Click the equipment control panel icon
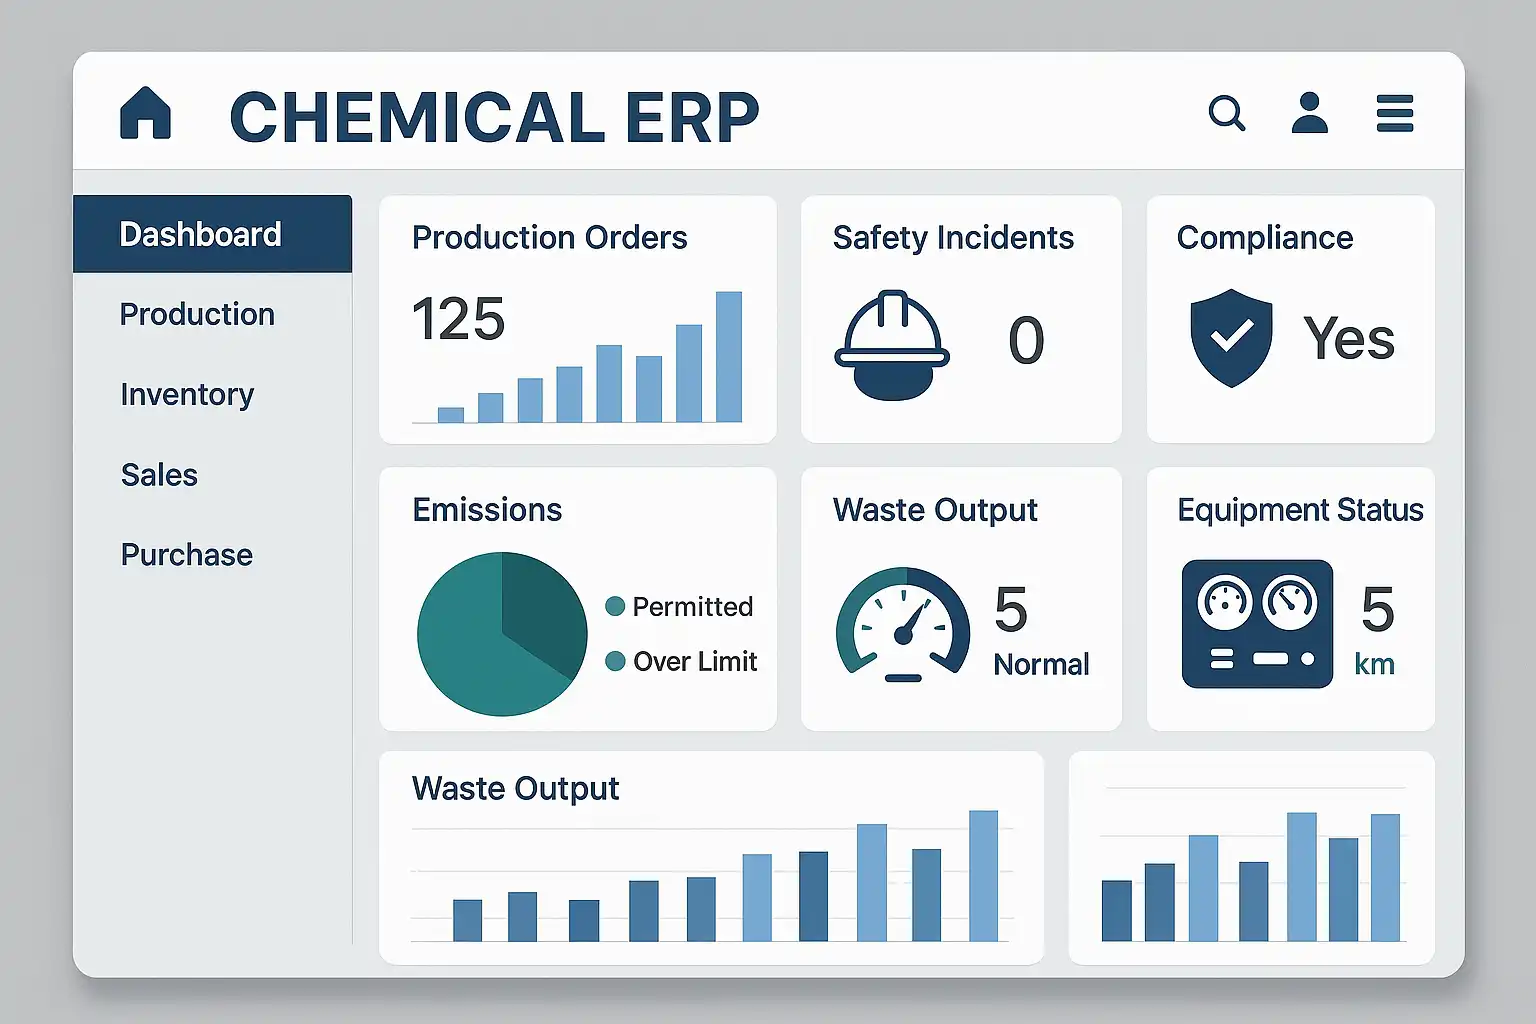The height and width of the screenshot is (1024, 1536). 1257,623
